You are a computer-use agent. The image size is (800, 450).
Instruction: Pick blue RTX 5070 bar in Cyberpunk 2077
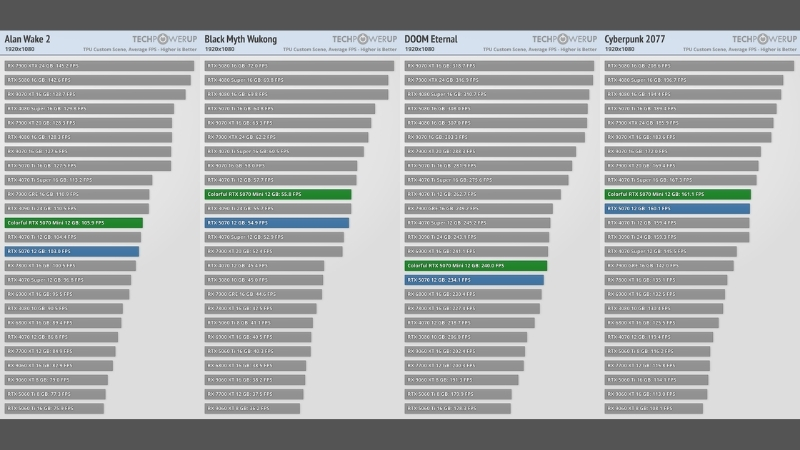pos(677,208)
